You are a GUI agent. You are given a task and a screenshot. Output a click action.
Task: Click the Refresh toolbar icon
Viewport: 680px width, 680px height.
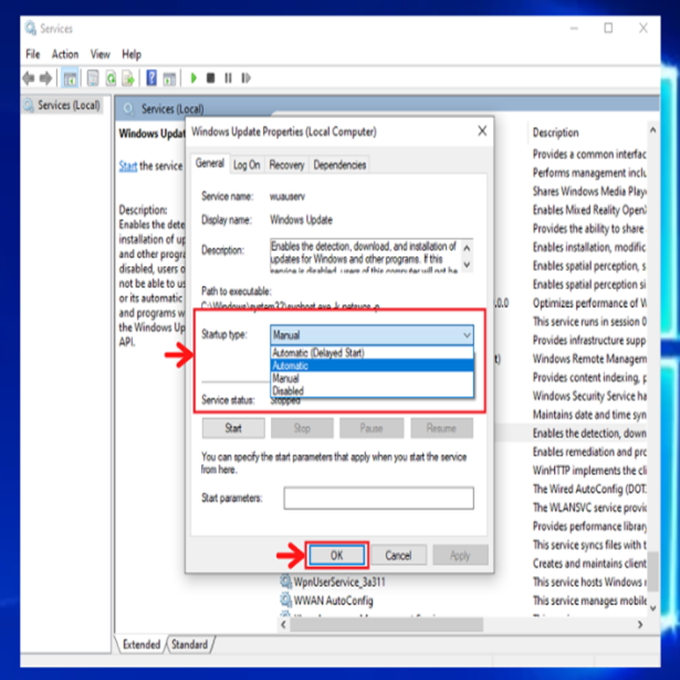[x=111, y=78]
